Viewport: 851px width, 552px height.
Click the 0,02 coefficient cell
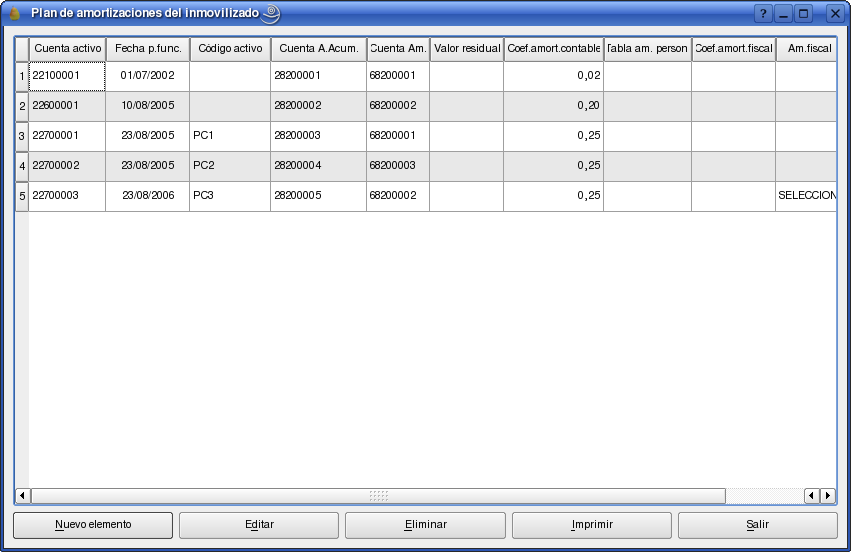(x=554, y=76)
